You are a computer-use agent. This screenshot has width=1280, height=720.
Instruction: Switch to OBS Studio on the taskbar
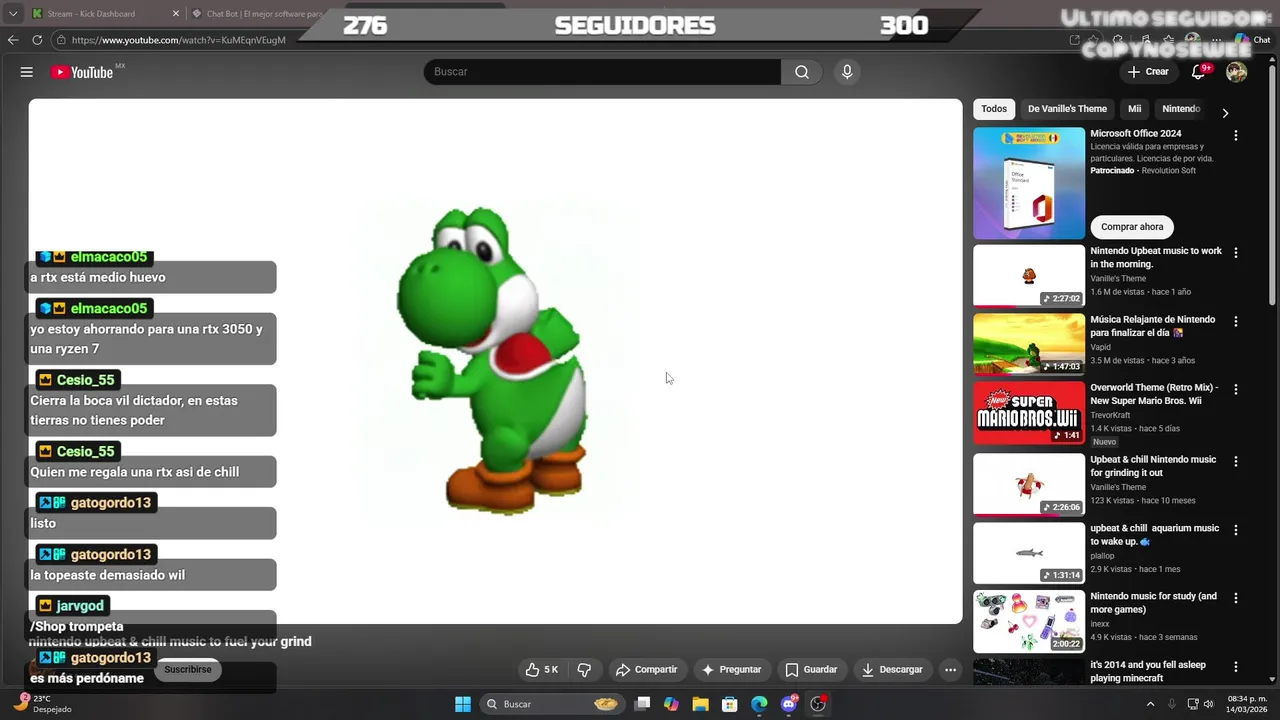click(818, 704)
